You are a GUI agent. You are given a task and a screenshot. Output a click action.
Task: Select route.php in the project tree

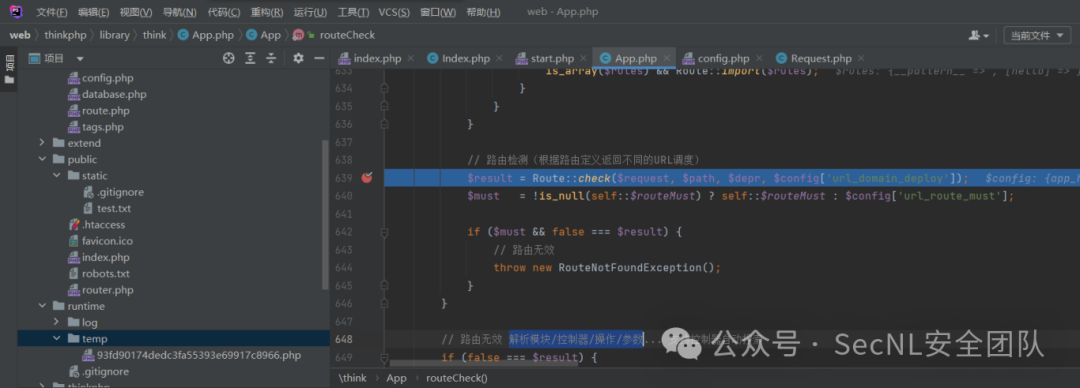[x=98, y=110]
